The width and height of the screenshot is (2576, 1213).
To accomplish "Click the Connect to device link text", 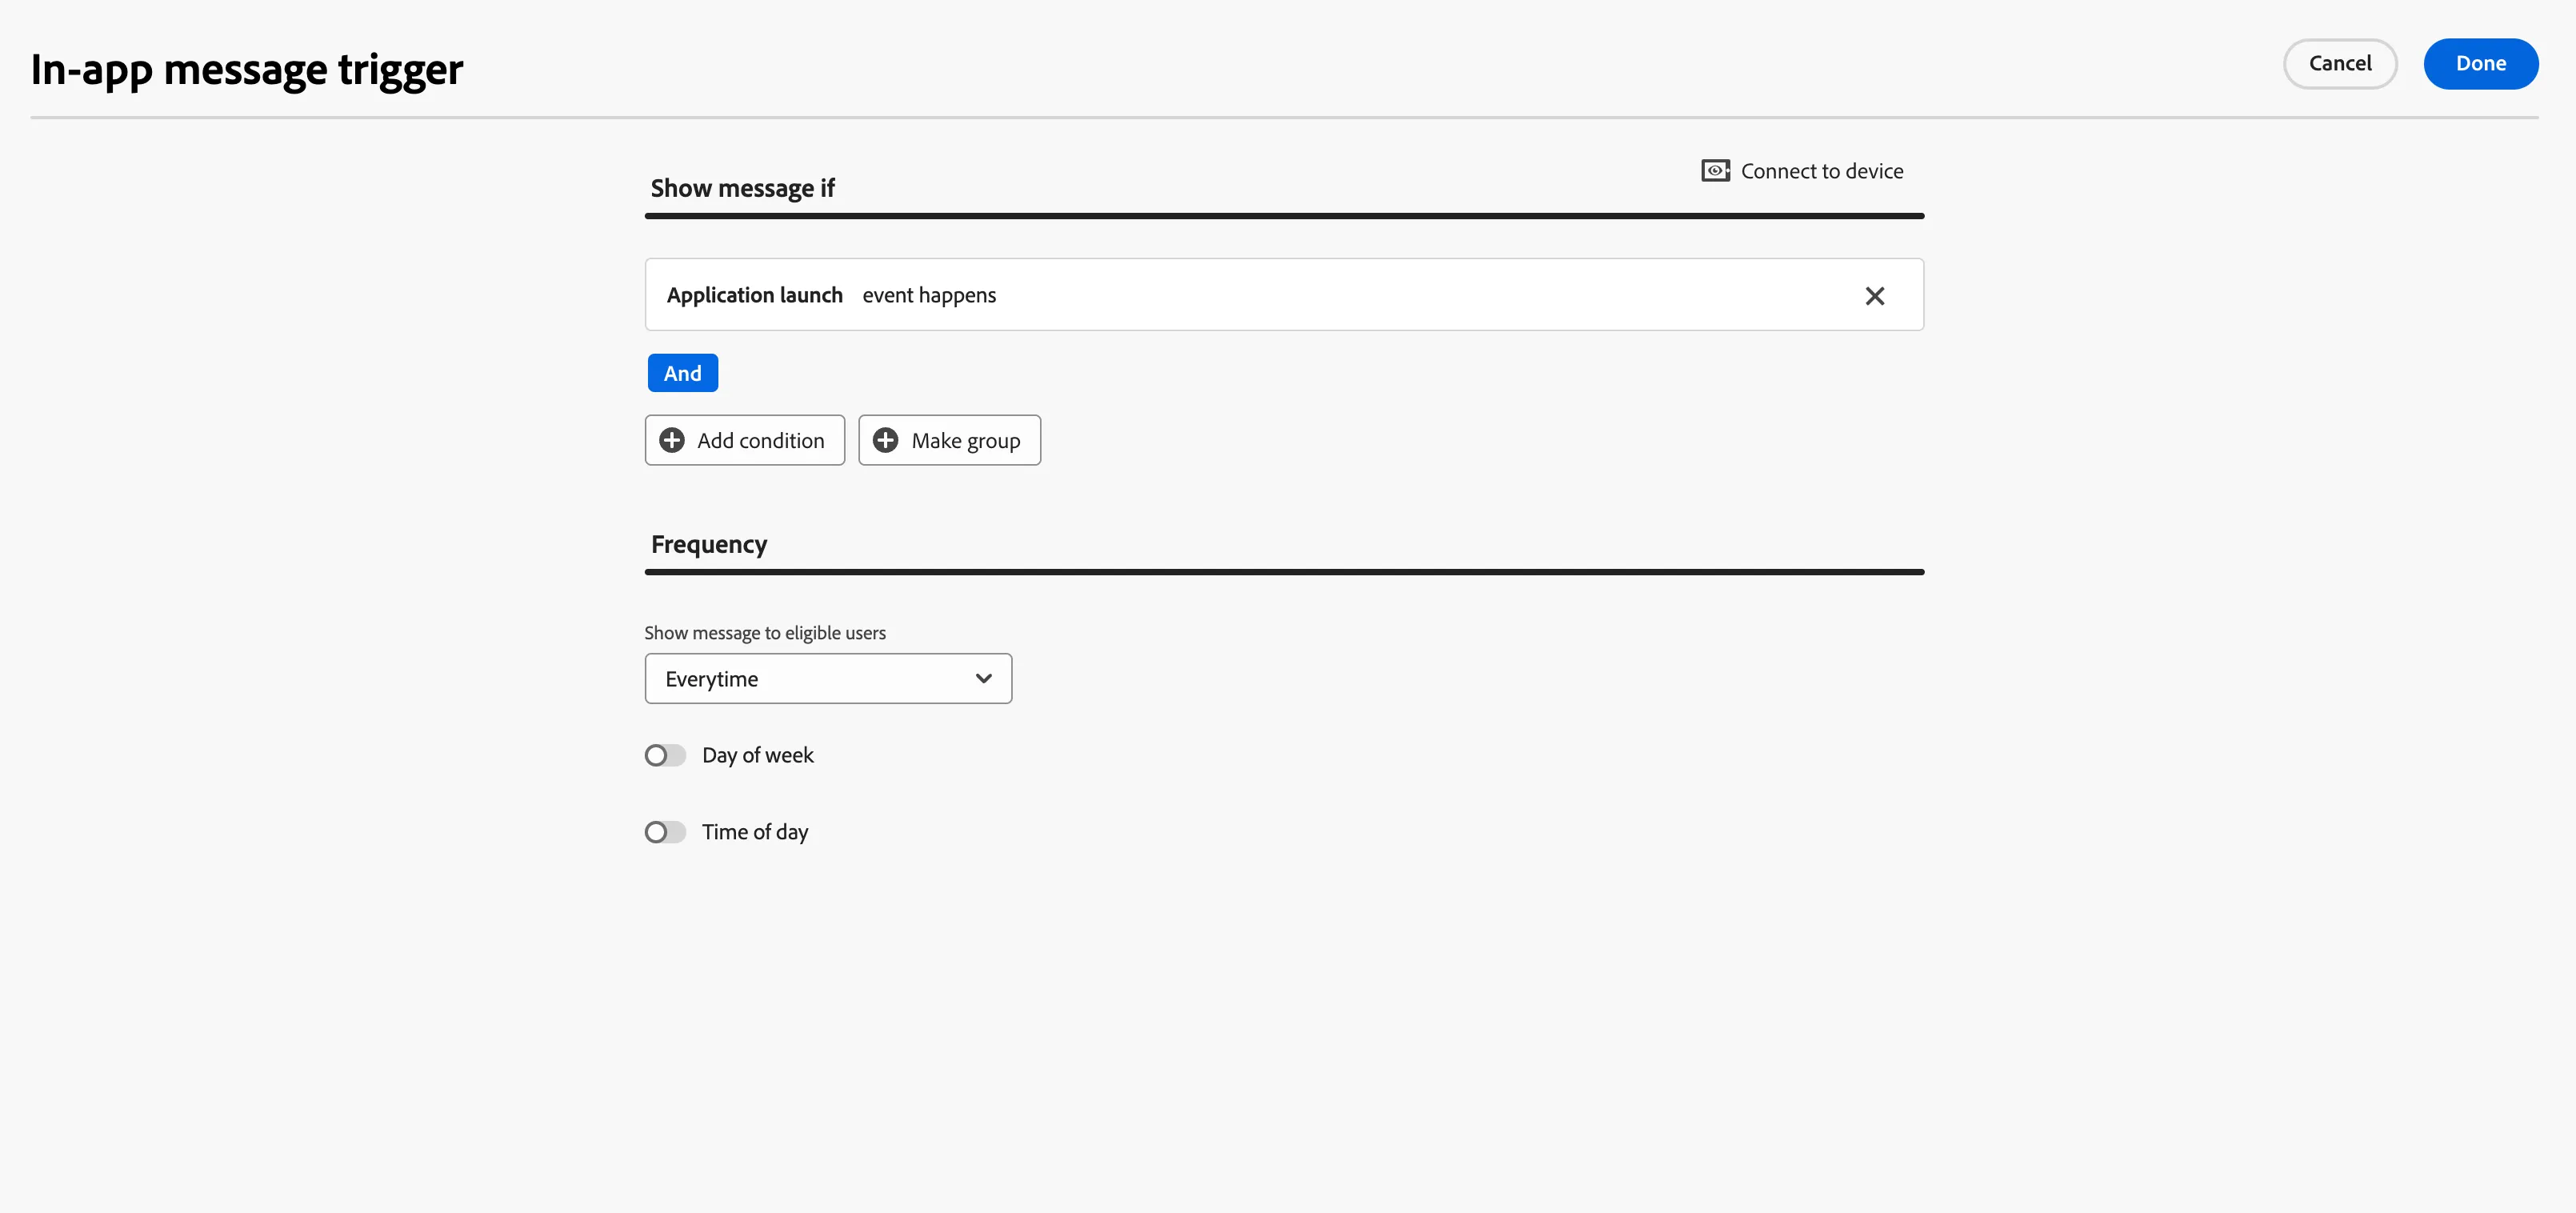I will pos(1821,171).
